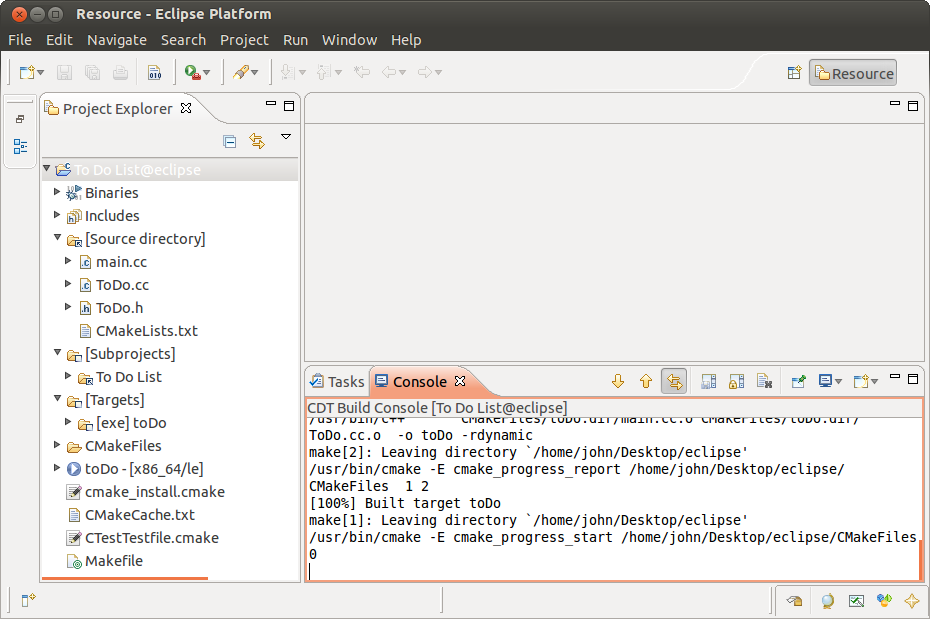Select ToDo.h header file

pos(119,308)
